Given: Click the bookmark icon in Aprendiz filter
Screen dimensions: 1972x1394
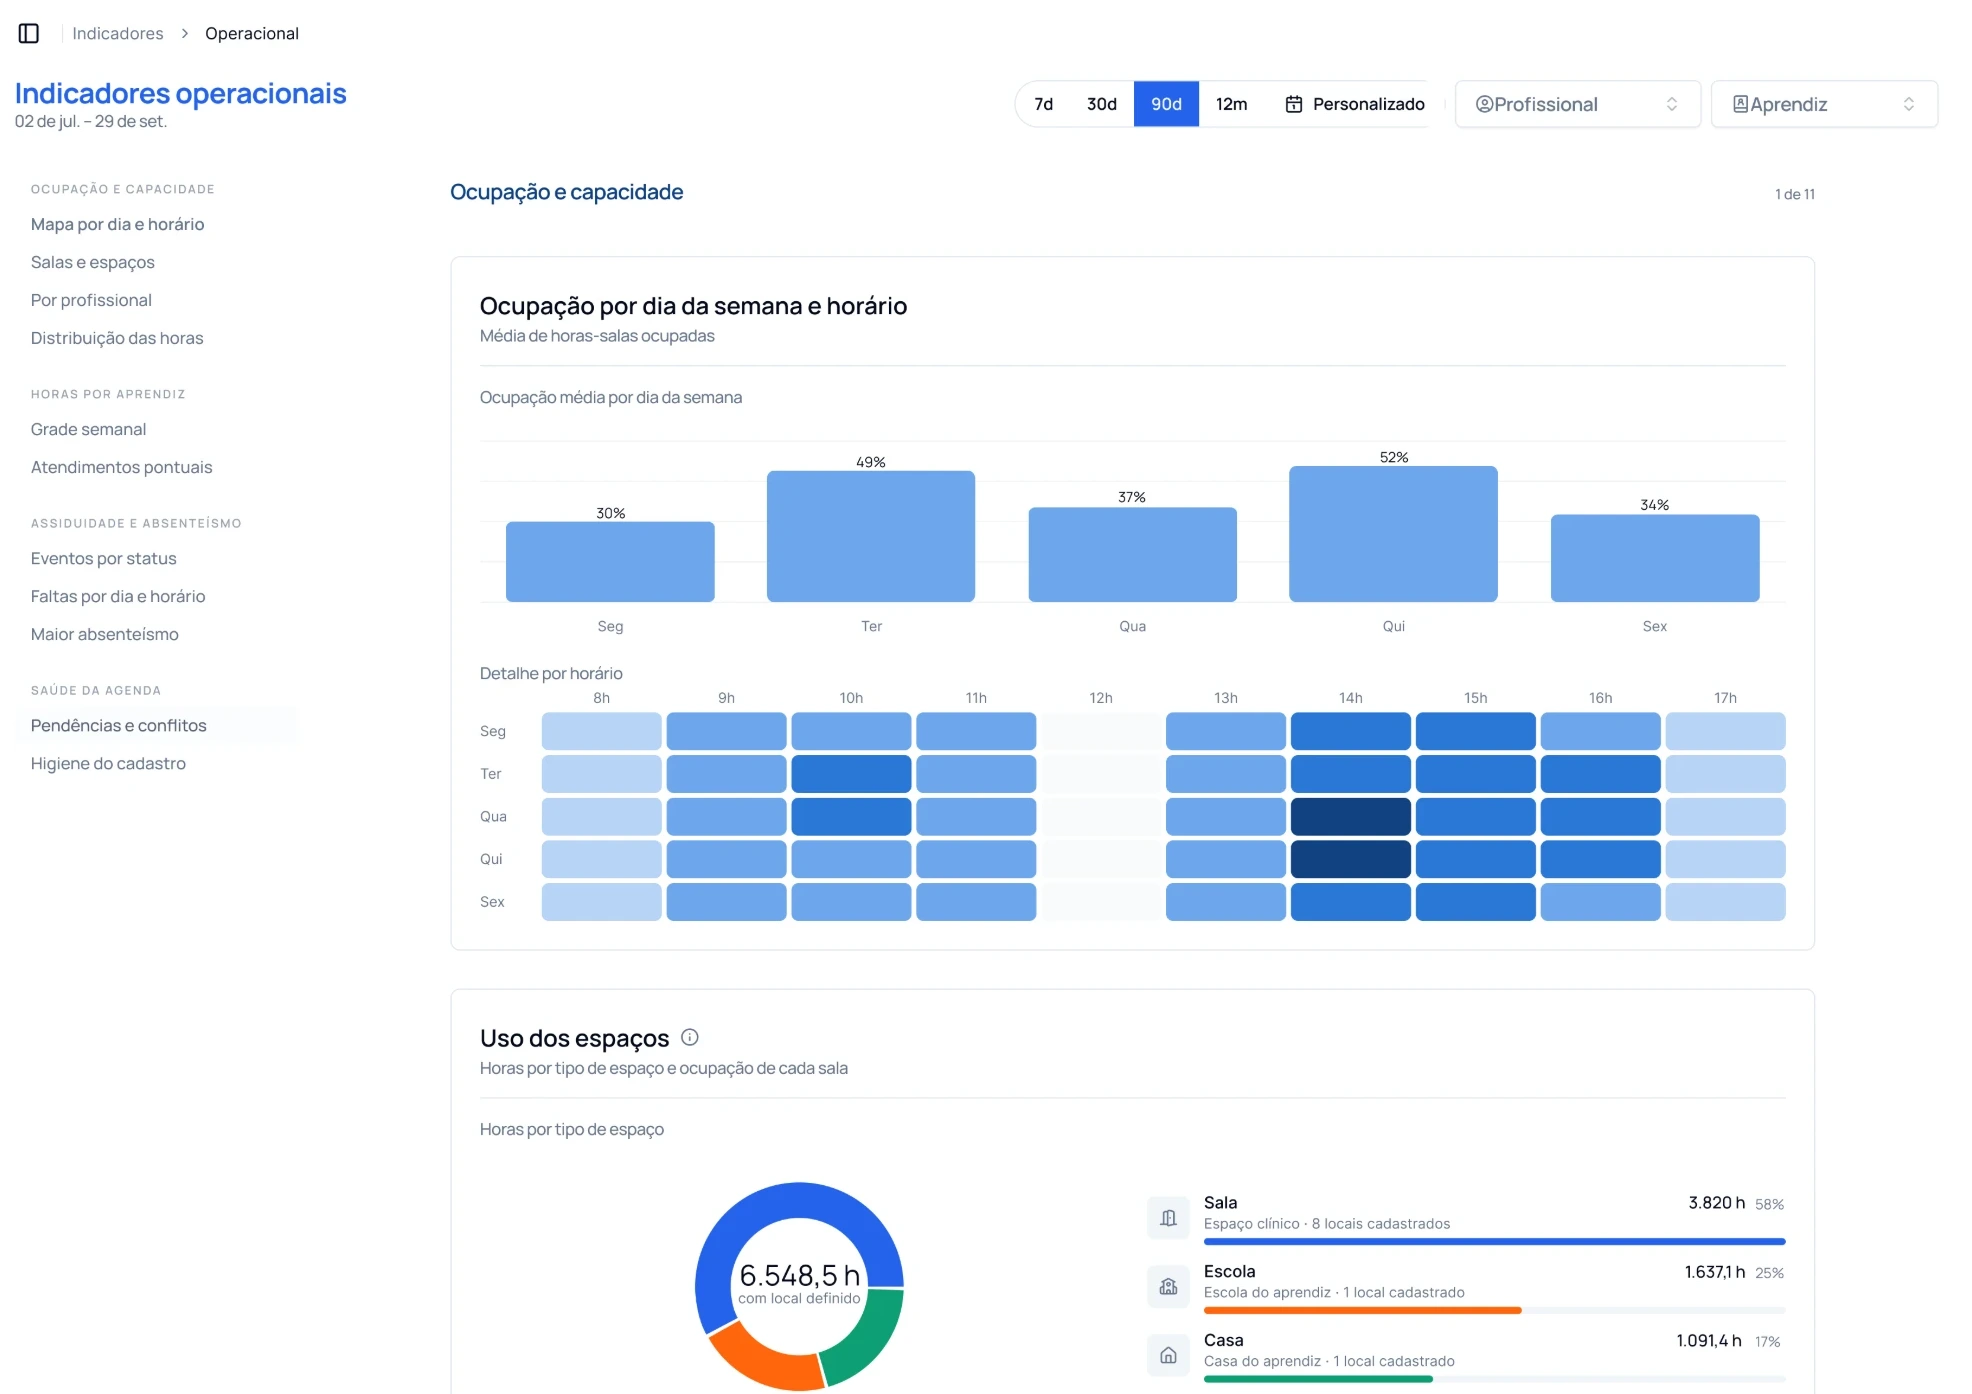Looking at the screenshot, I should 1740,104.
